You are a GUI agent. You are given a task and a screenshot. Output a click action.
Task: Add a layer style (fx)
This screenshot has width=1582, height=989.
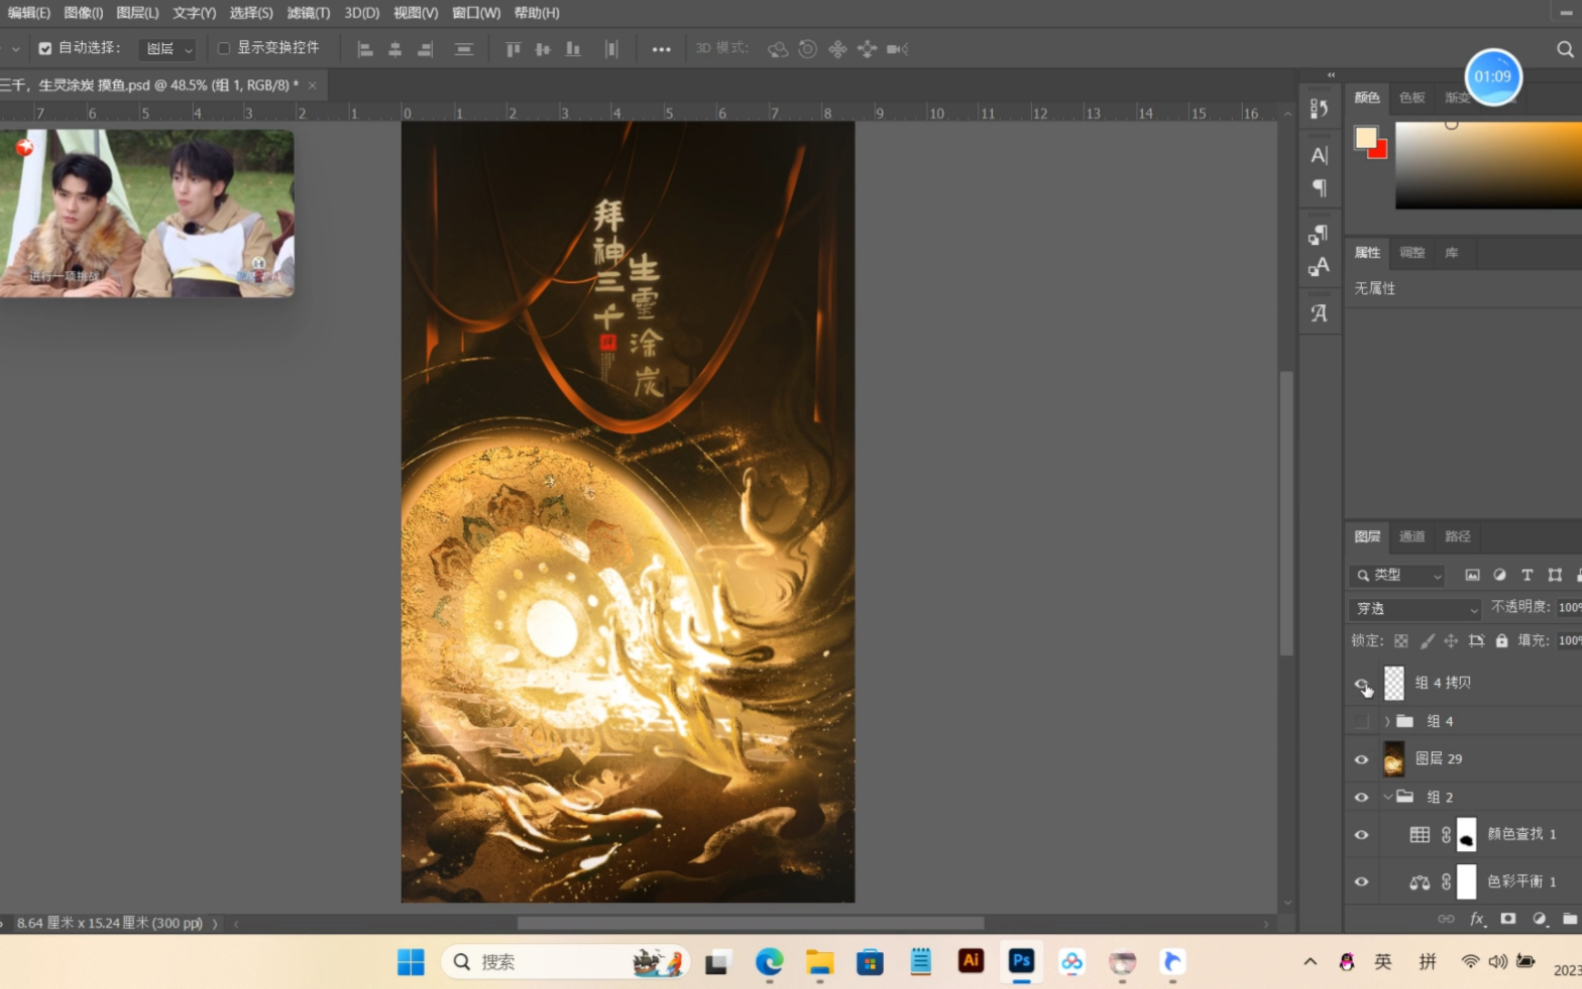pos(1477,919)
